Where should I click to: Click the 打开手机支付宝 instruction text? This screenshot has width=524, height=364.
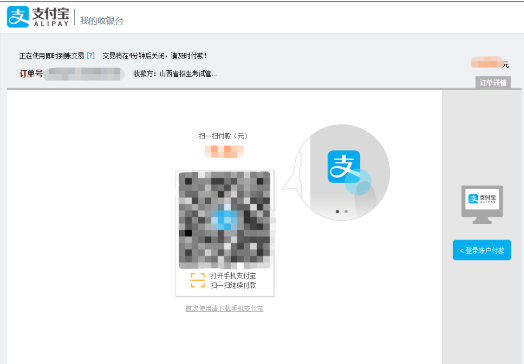233,276
